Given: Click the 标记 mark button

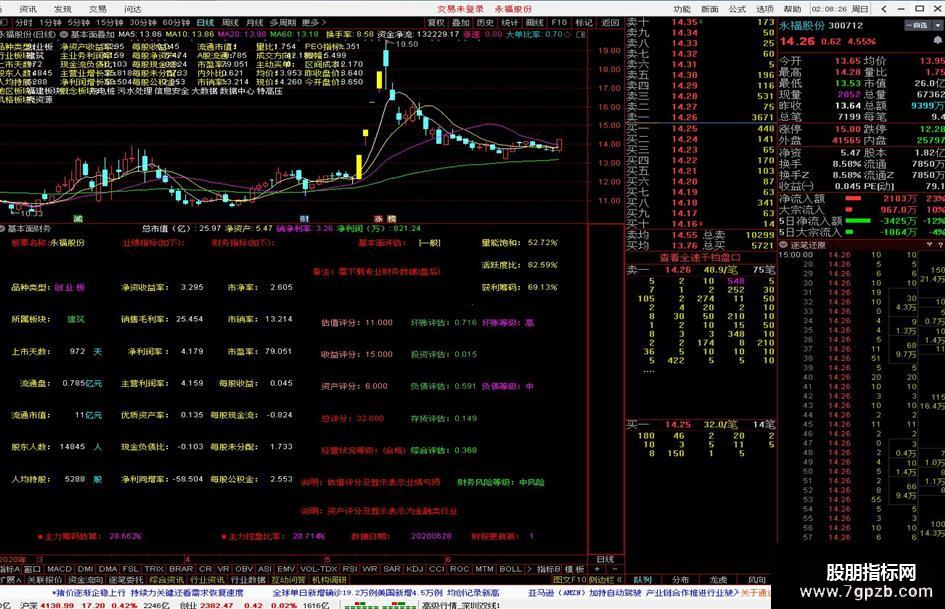Looking at the screenshot, I should point(583,22).
